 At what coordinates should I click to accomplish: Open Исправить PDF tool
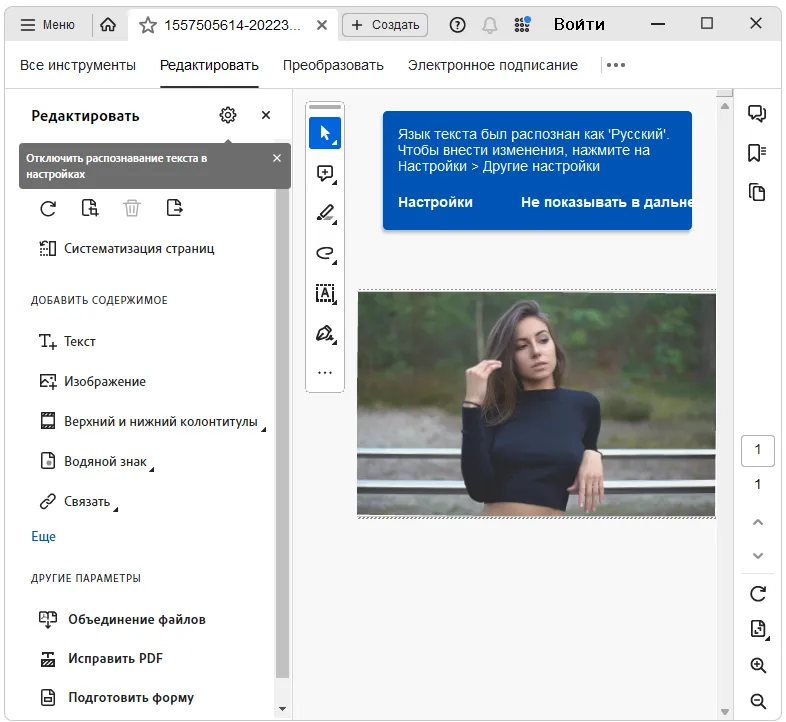[101, 658]
